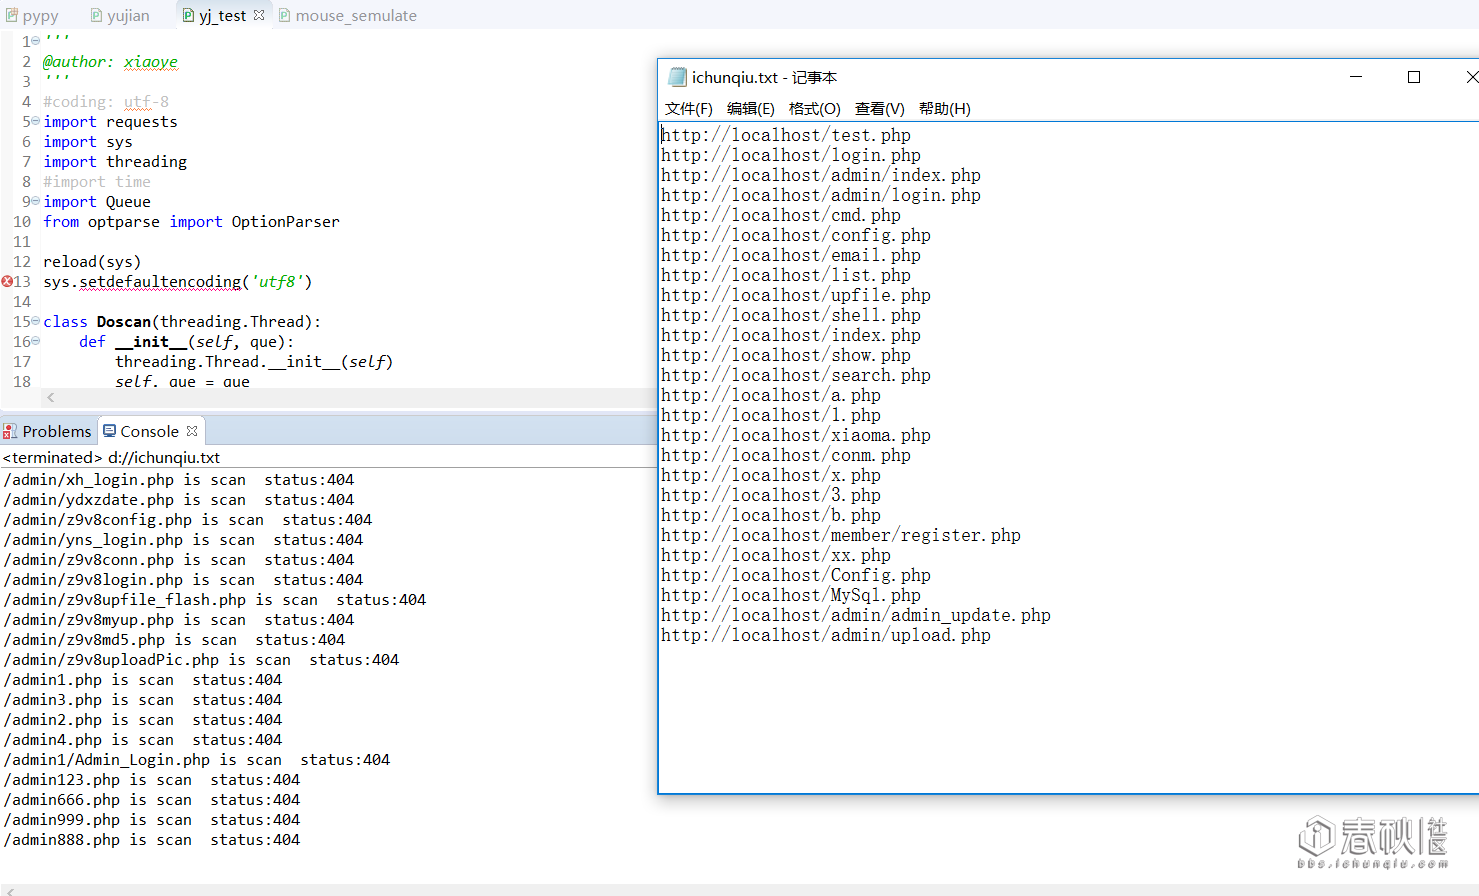Click the line http://localhost/cmd.php in Notepad
1479x896 pixels.
point(781,215)
